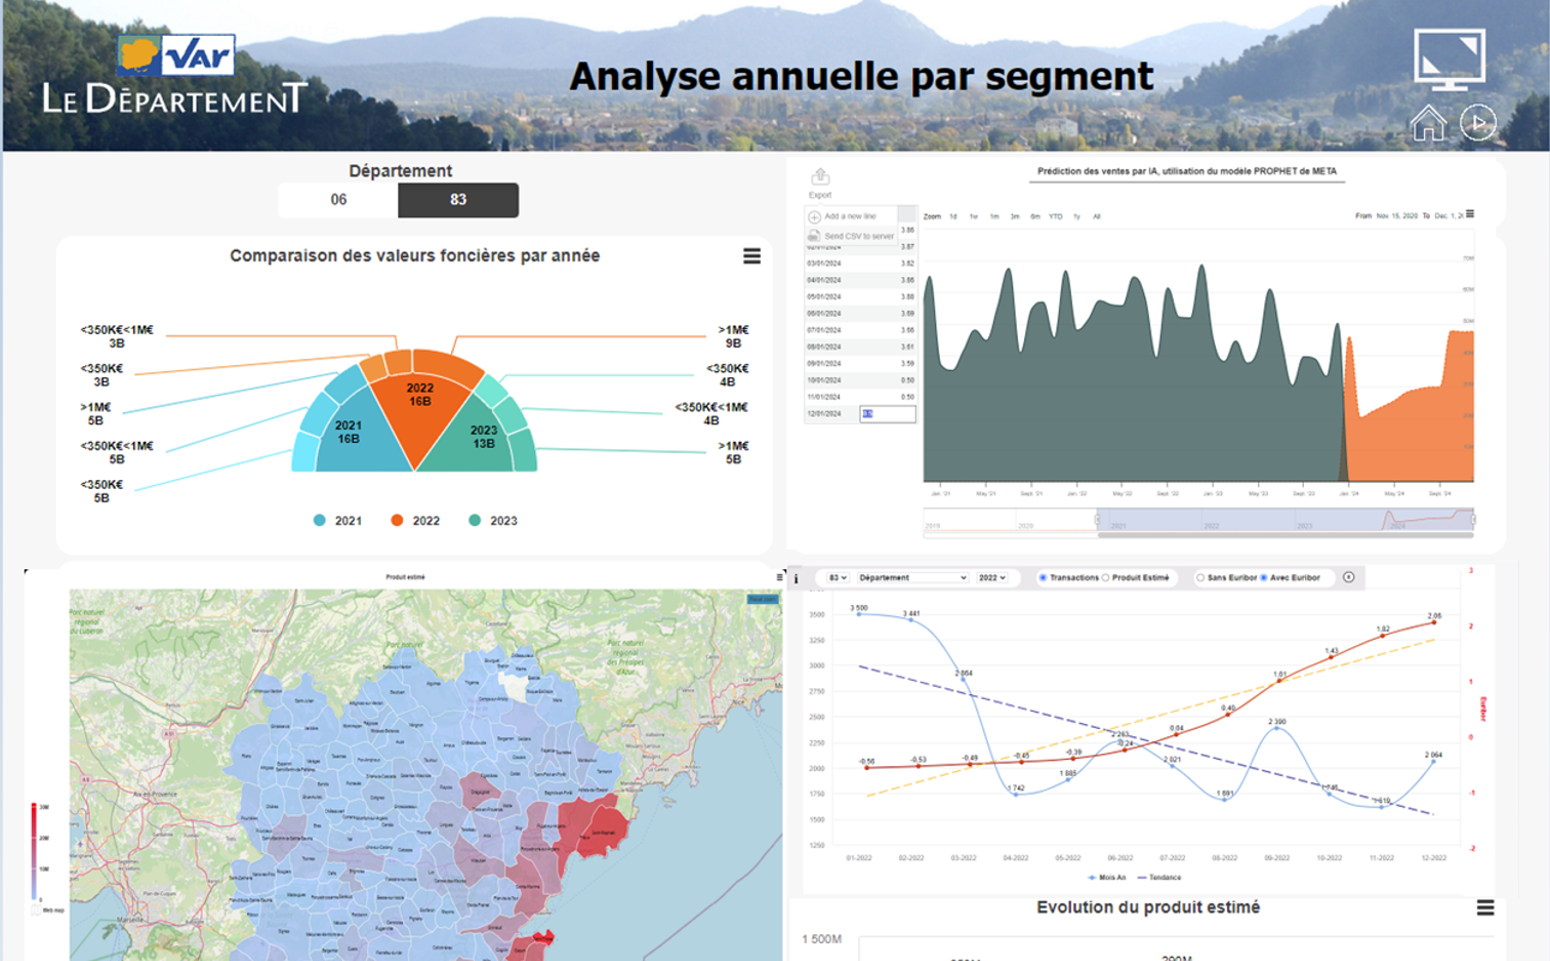Click the Export icon above the data table
1550x961 pixels.
tap(820, 179)
